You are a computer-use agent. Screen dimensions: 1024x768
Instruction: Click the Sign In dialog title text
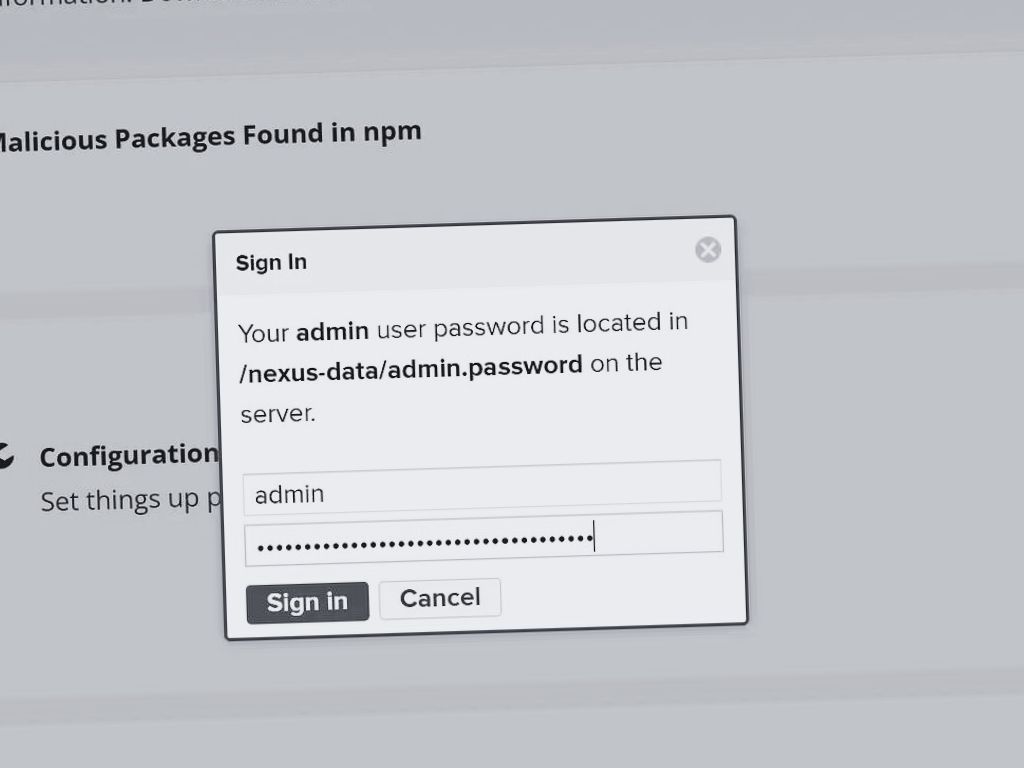(x=271, y=263)
